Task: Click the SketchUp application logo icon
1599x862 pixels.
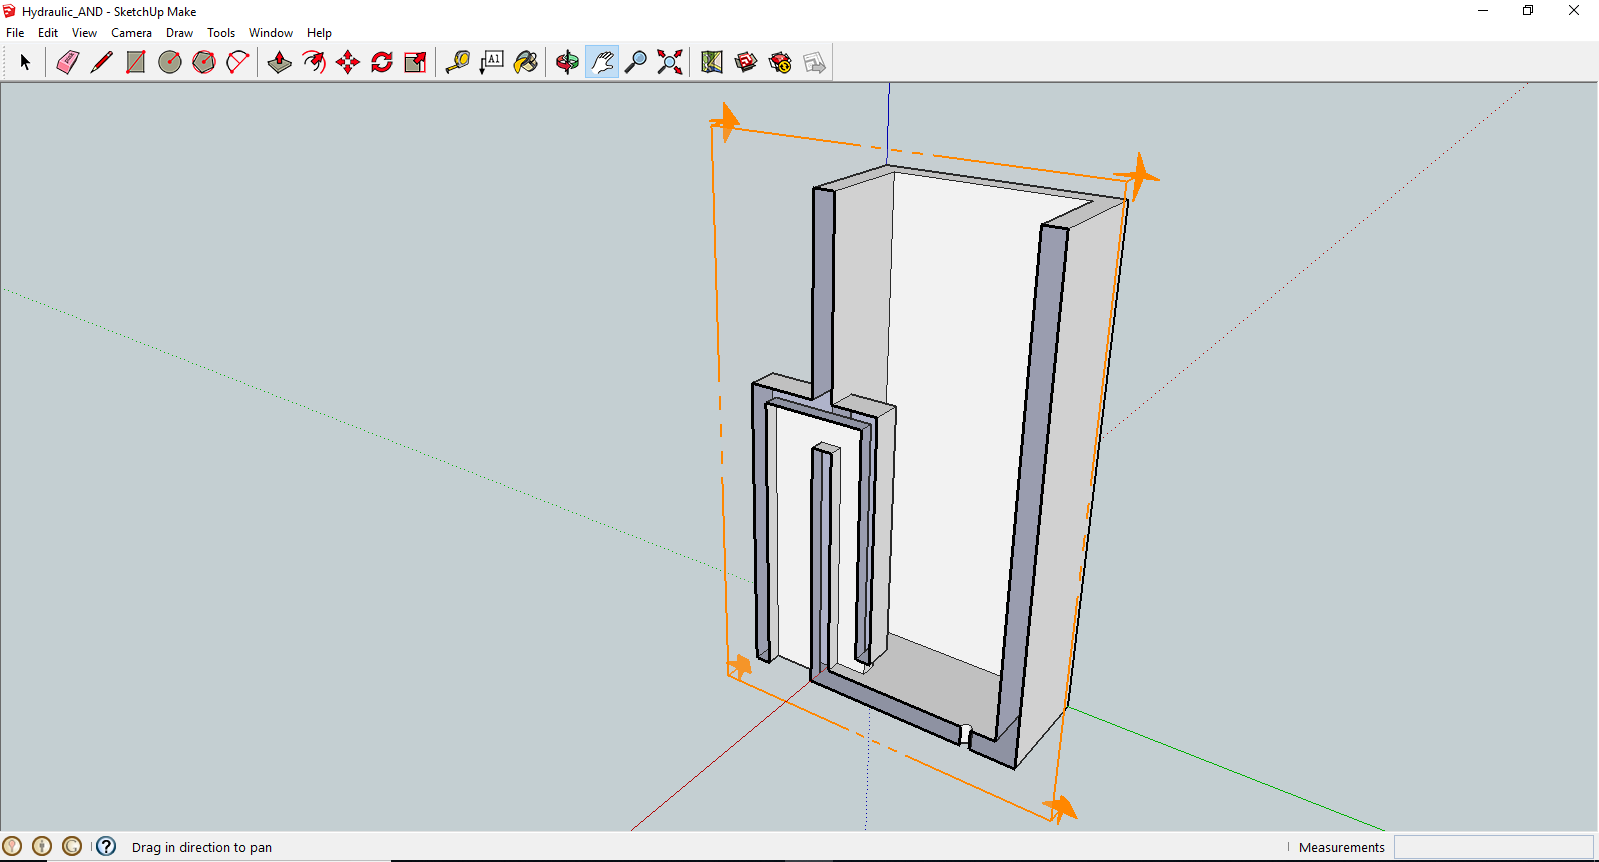Action: pos(10,11)
